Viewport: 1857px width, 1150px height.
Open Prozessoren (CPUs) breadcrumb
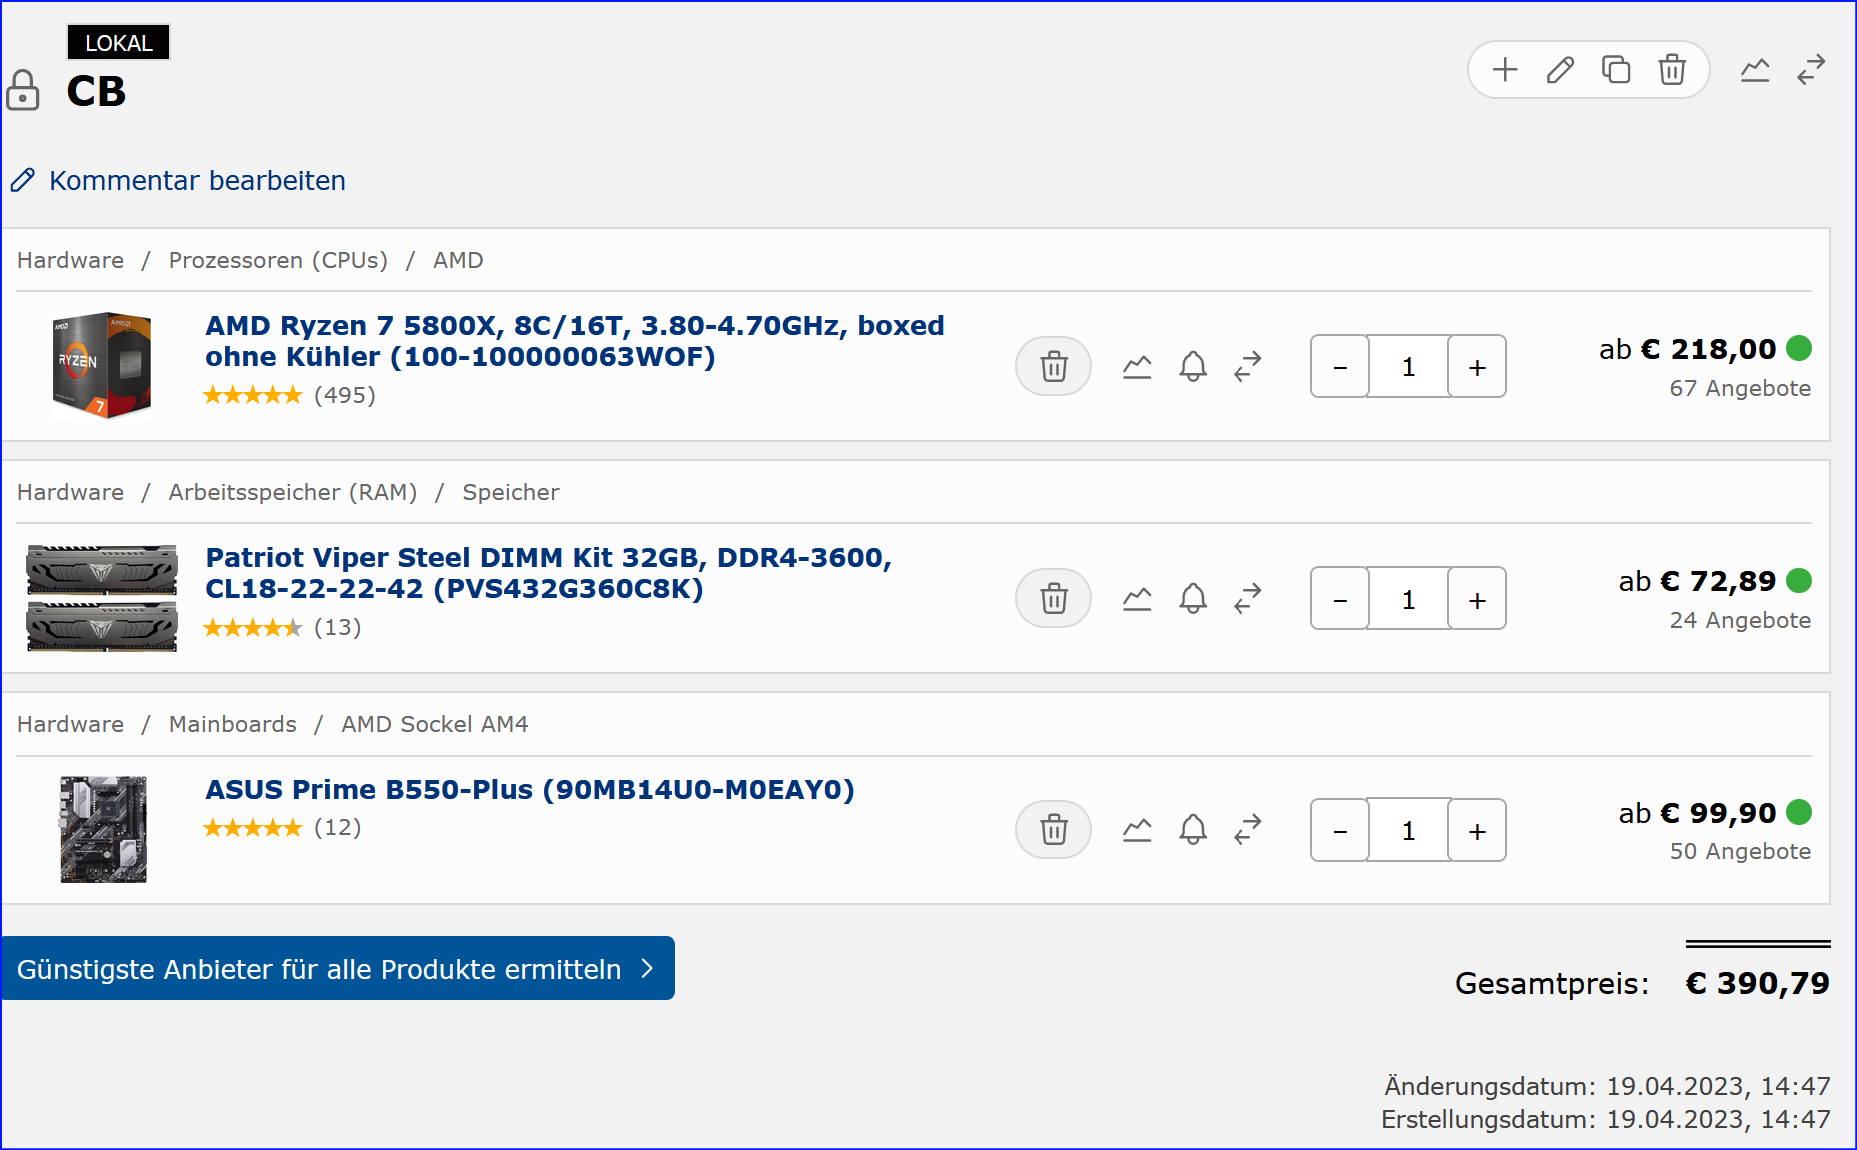278,260
